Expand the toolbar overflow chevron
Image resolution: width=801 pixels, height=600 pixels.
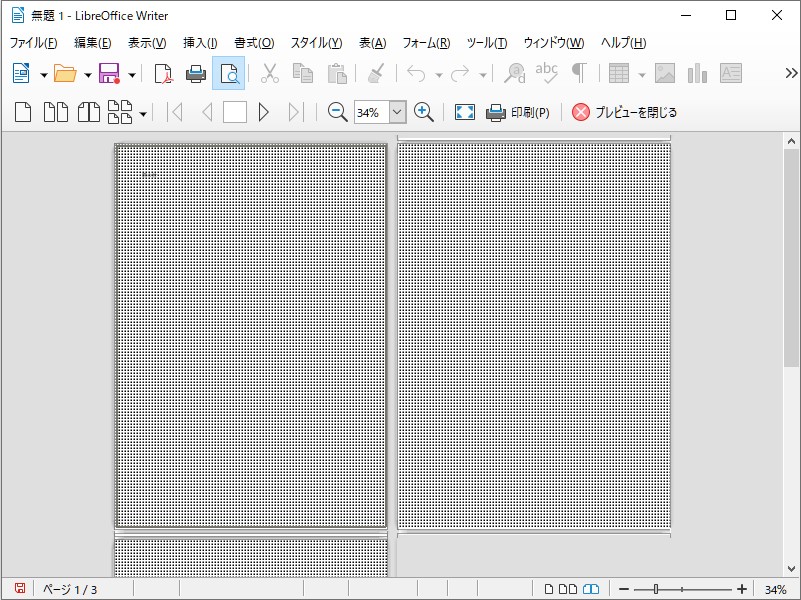pyautogui.click(x=791, y=74)
